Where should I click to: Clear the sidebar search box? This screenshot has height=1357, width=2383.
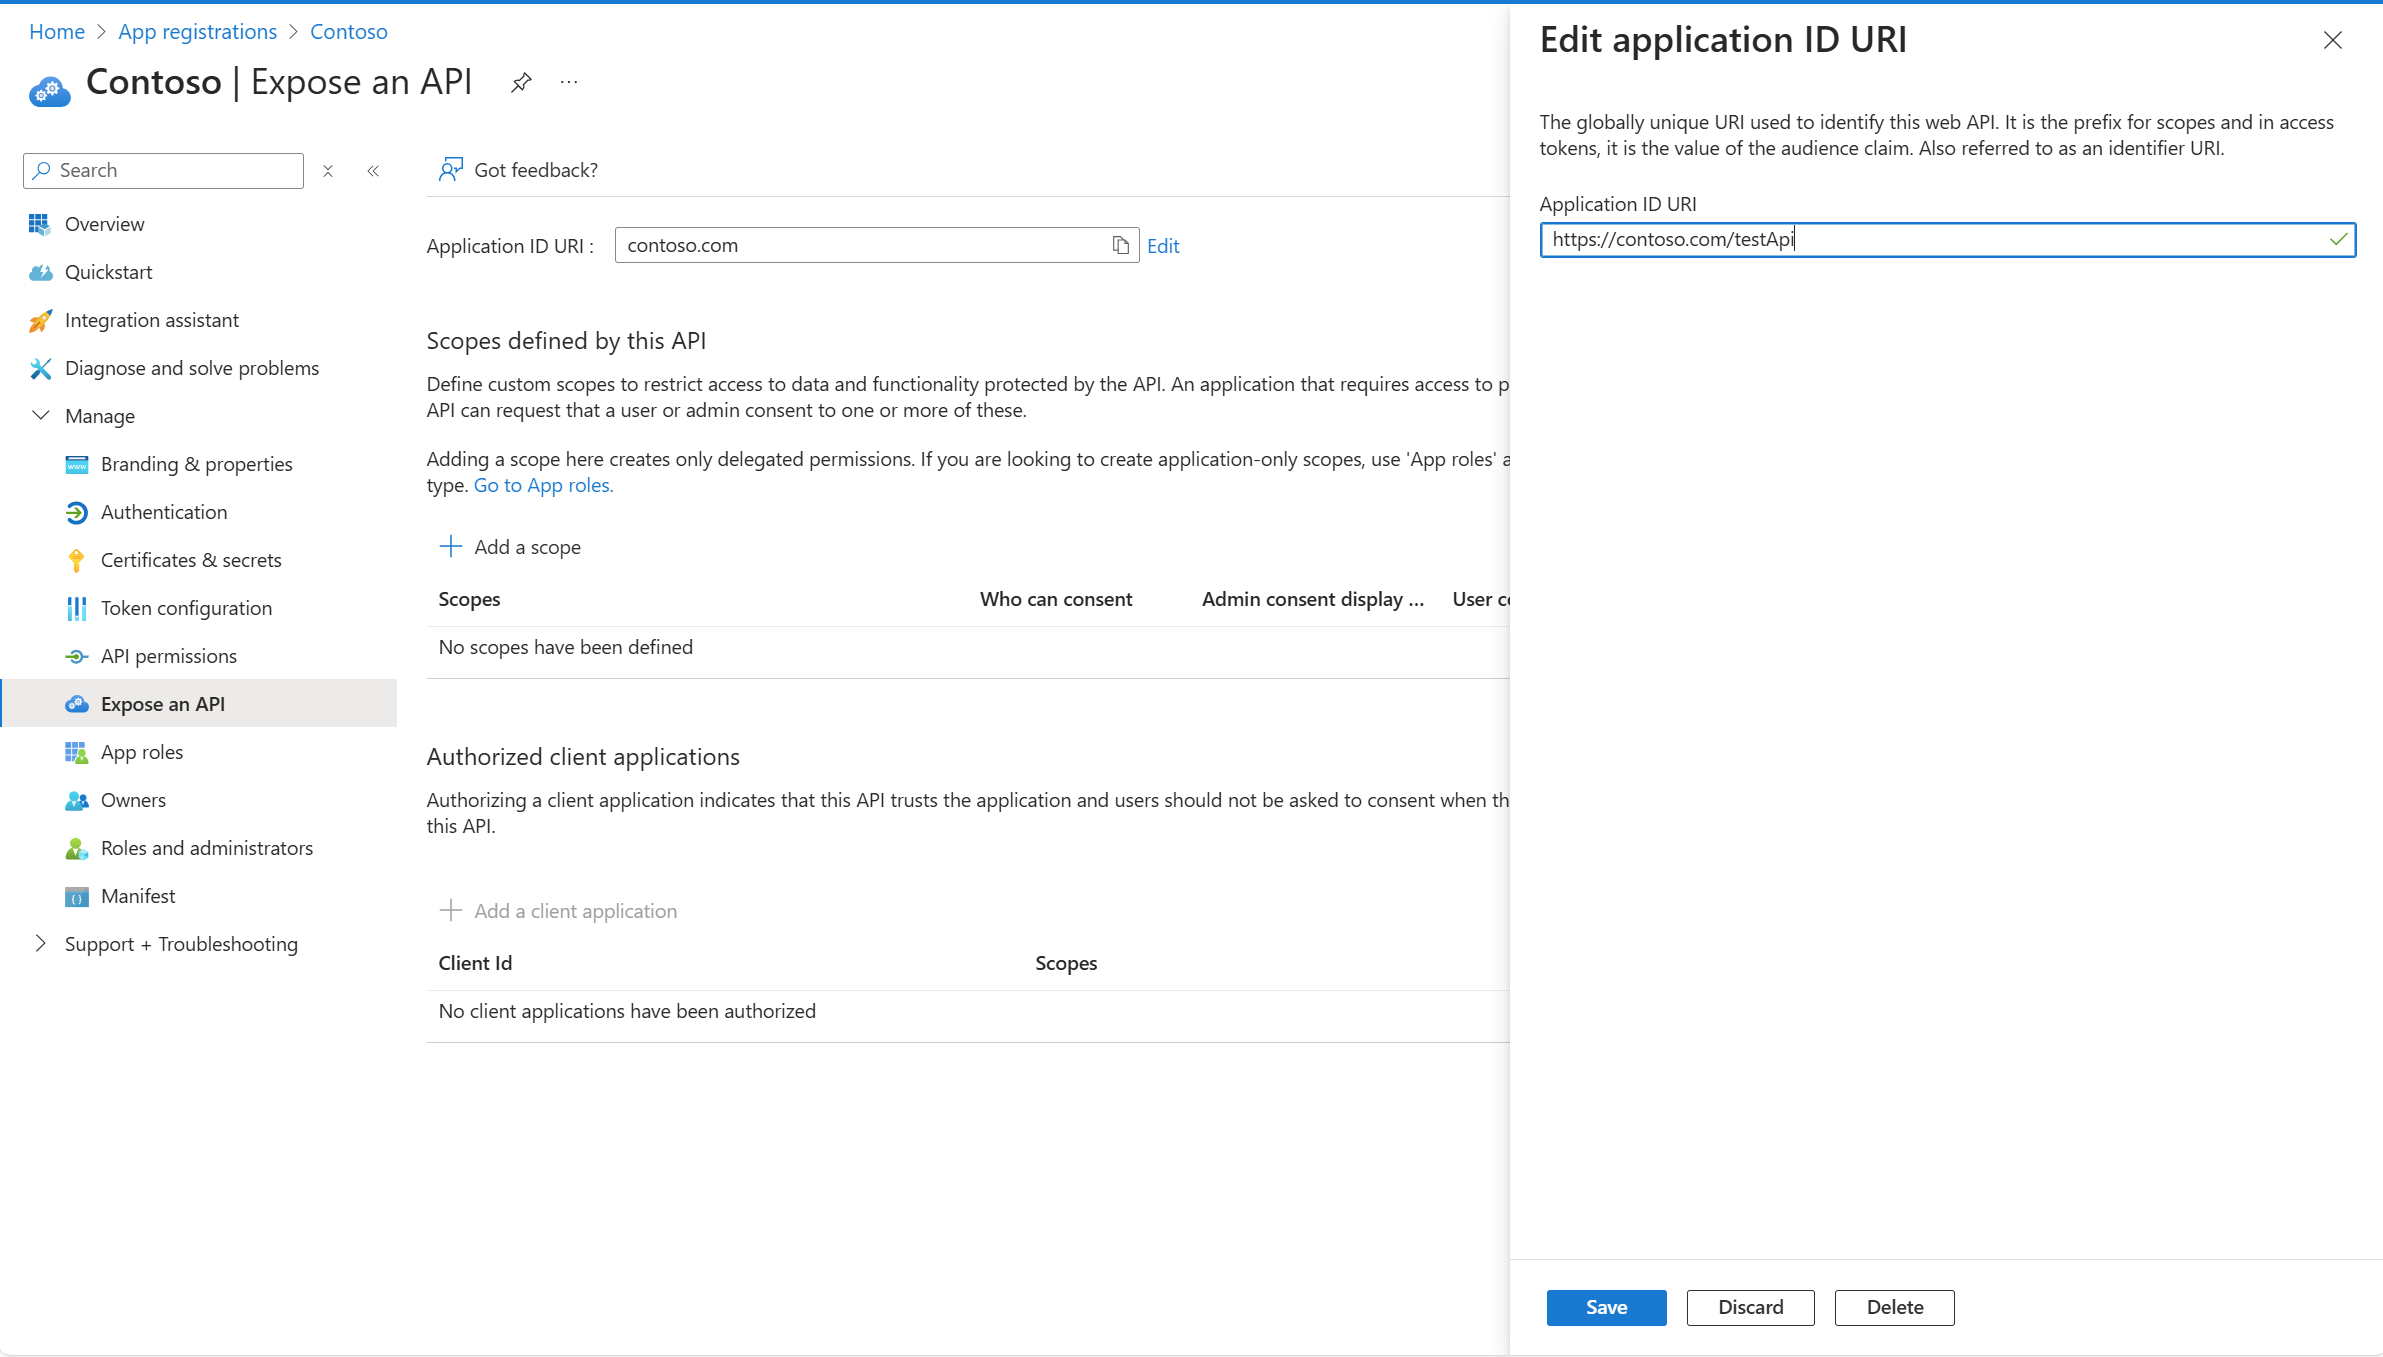tap(328, 171)
